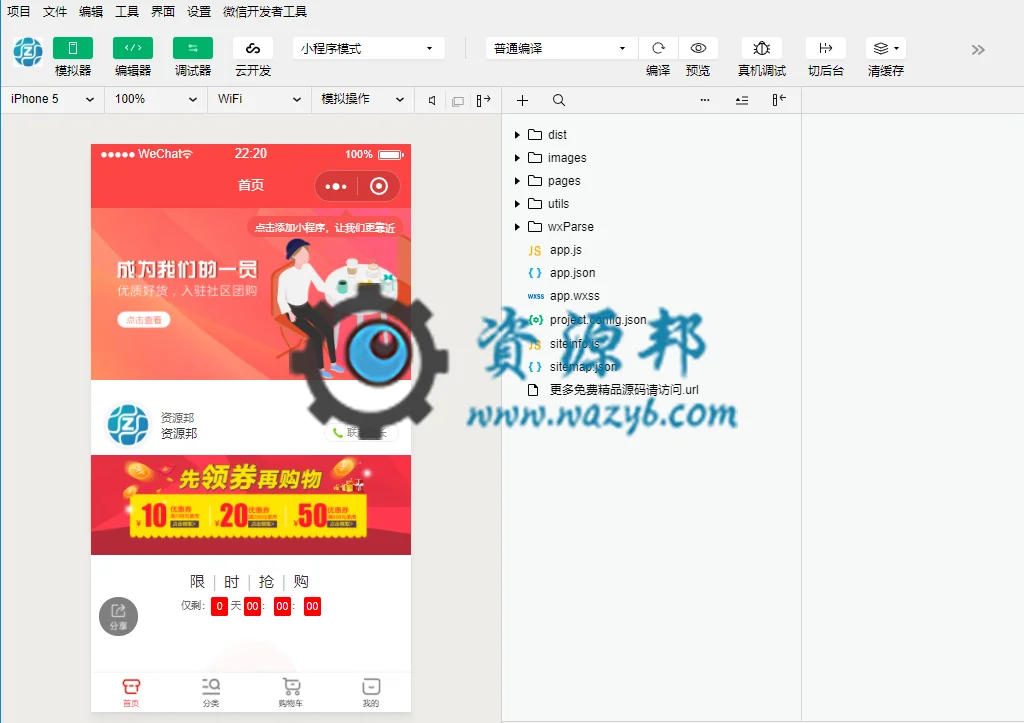Click the compile refresh icon
The width and height of the screenshot is (1024, 723).
tap(658, 48)
